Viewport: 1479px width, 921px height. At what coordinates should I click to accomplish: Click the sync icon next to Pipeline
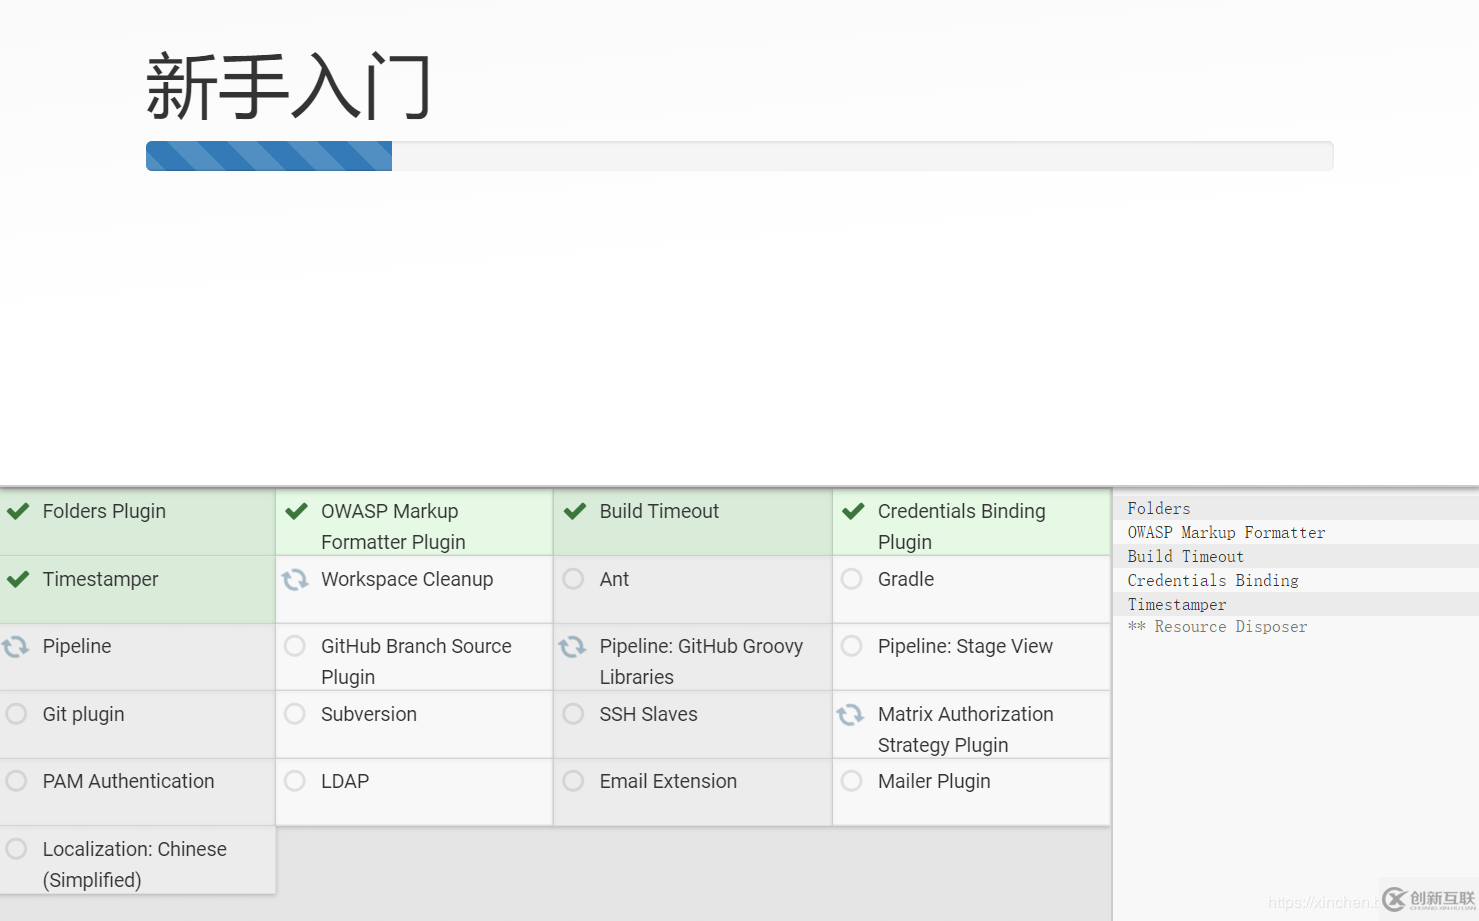(x=16, y=646)
